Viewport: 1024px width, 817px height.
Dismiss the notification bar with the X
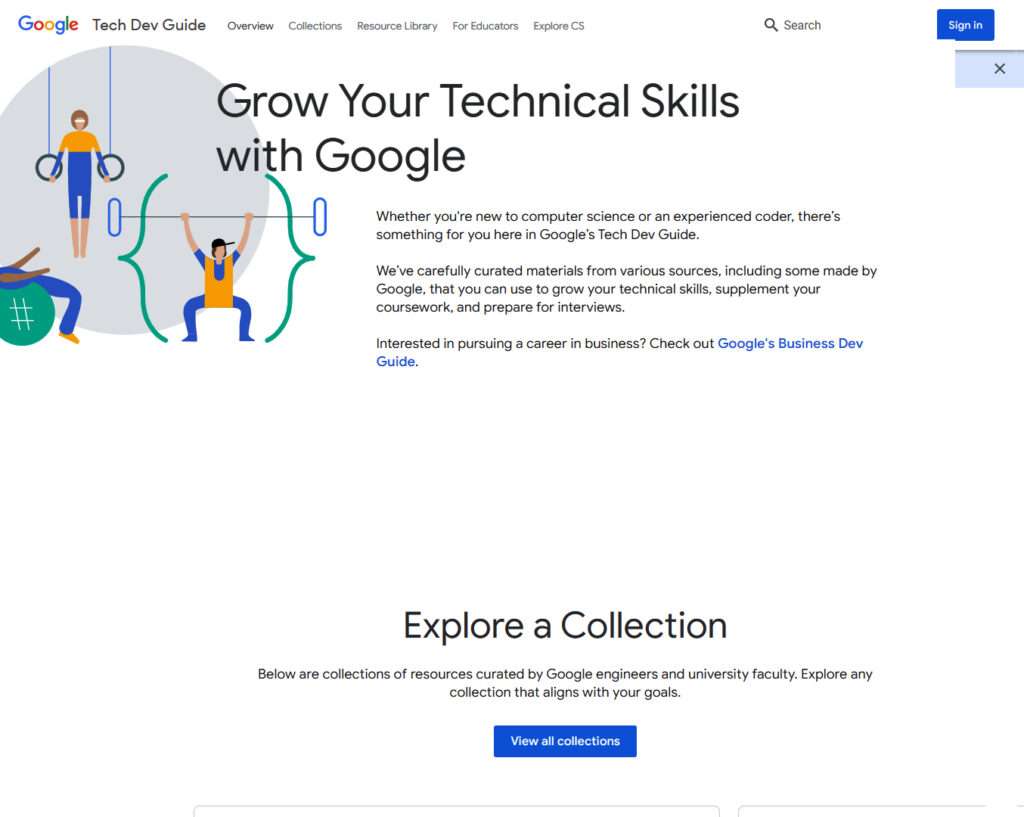pos(999,68)
